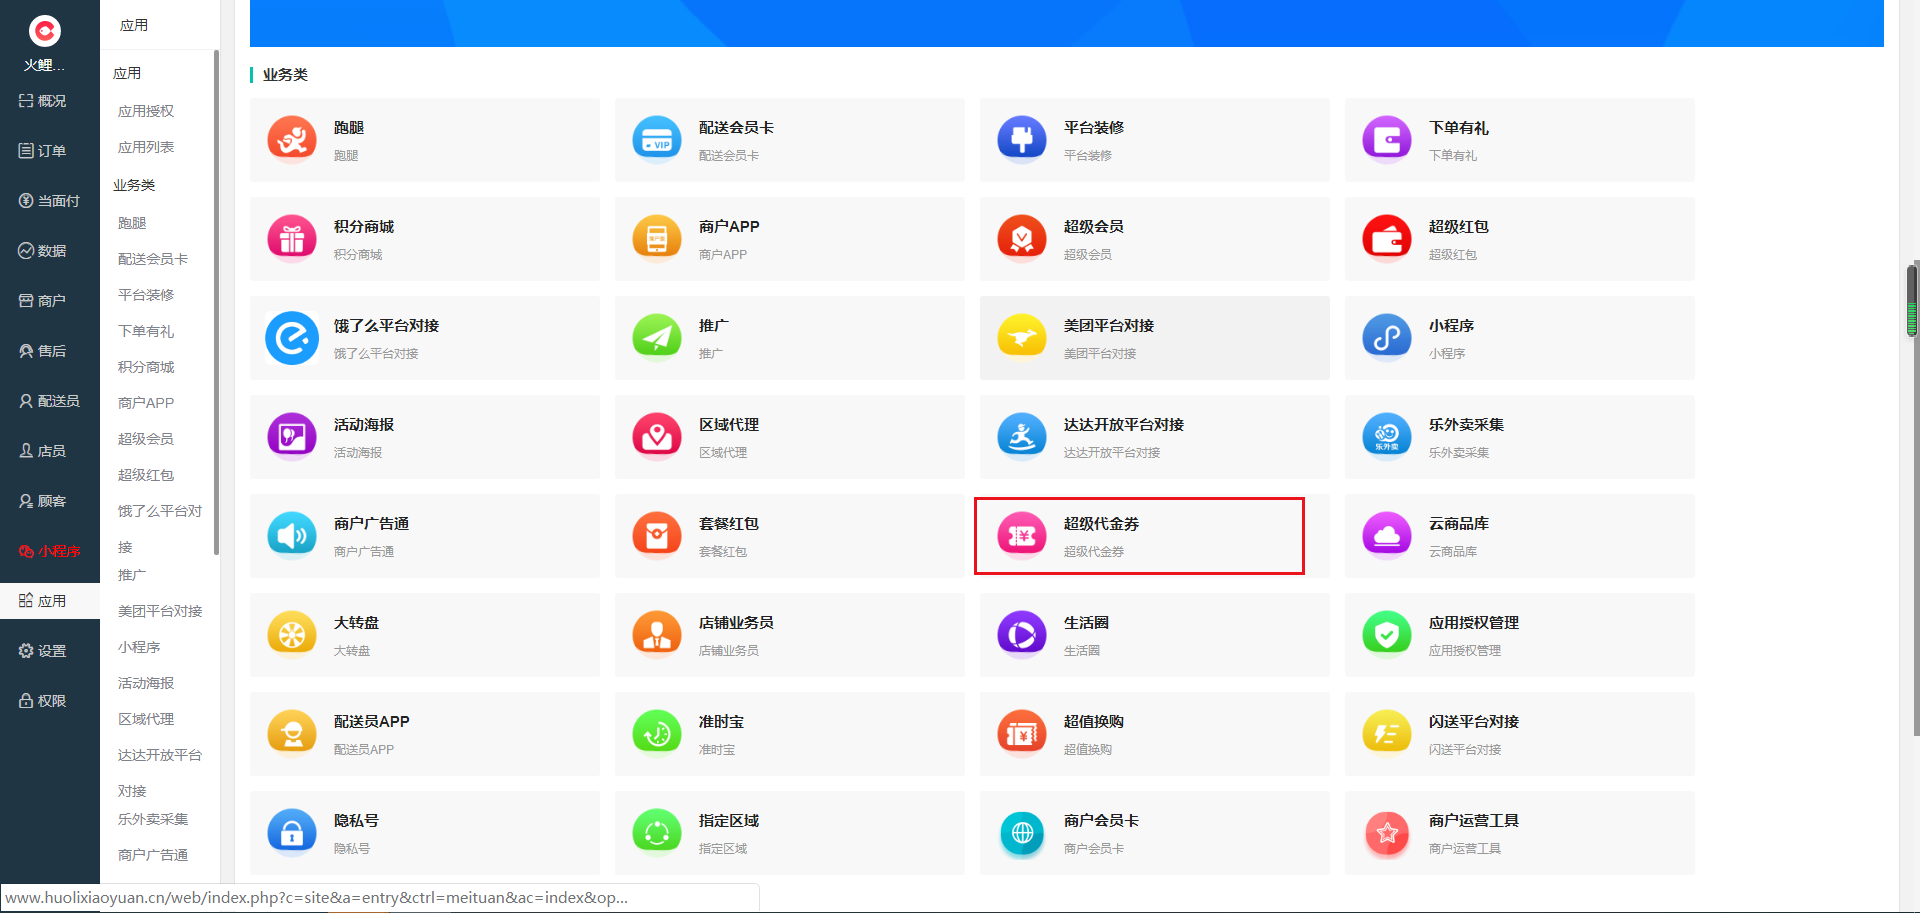Go to 权限 in main sidebar

click(43, 701)
